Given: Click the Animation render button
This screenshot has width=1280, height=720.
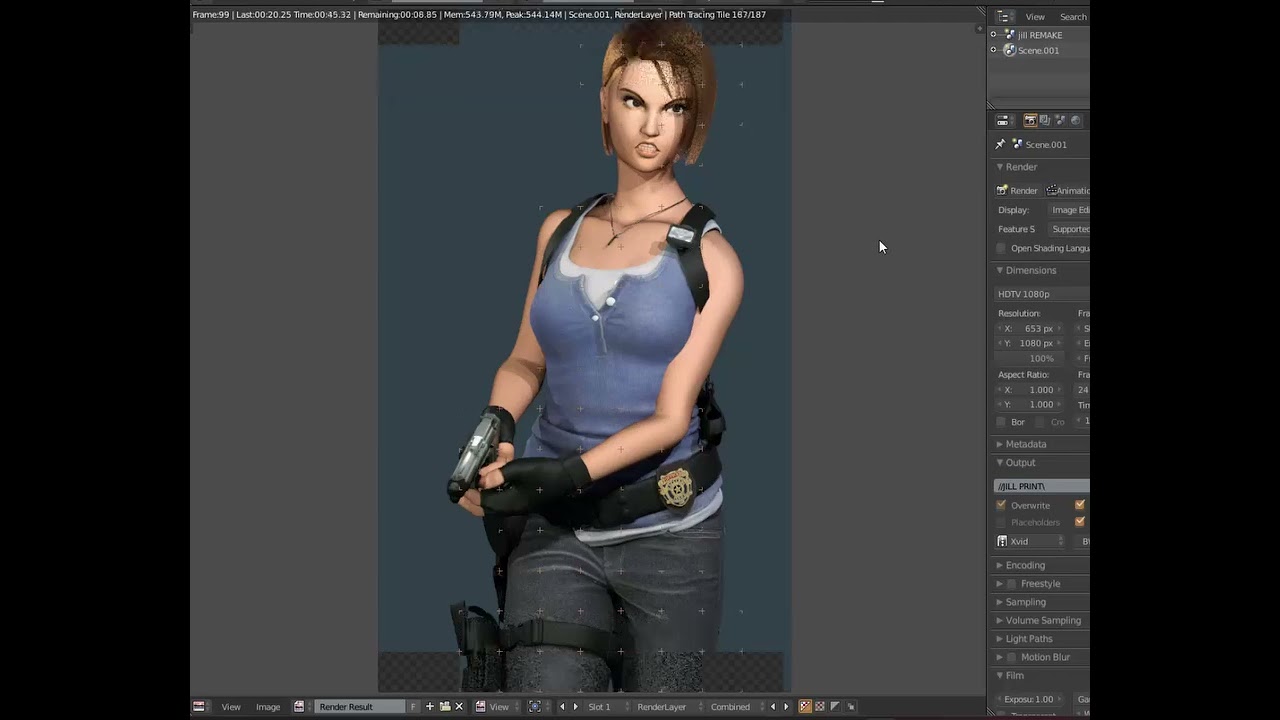Looking at the screenshot, I should pyautogui.click(x=1068, y=190).
